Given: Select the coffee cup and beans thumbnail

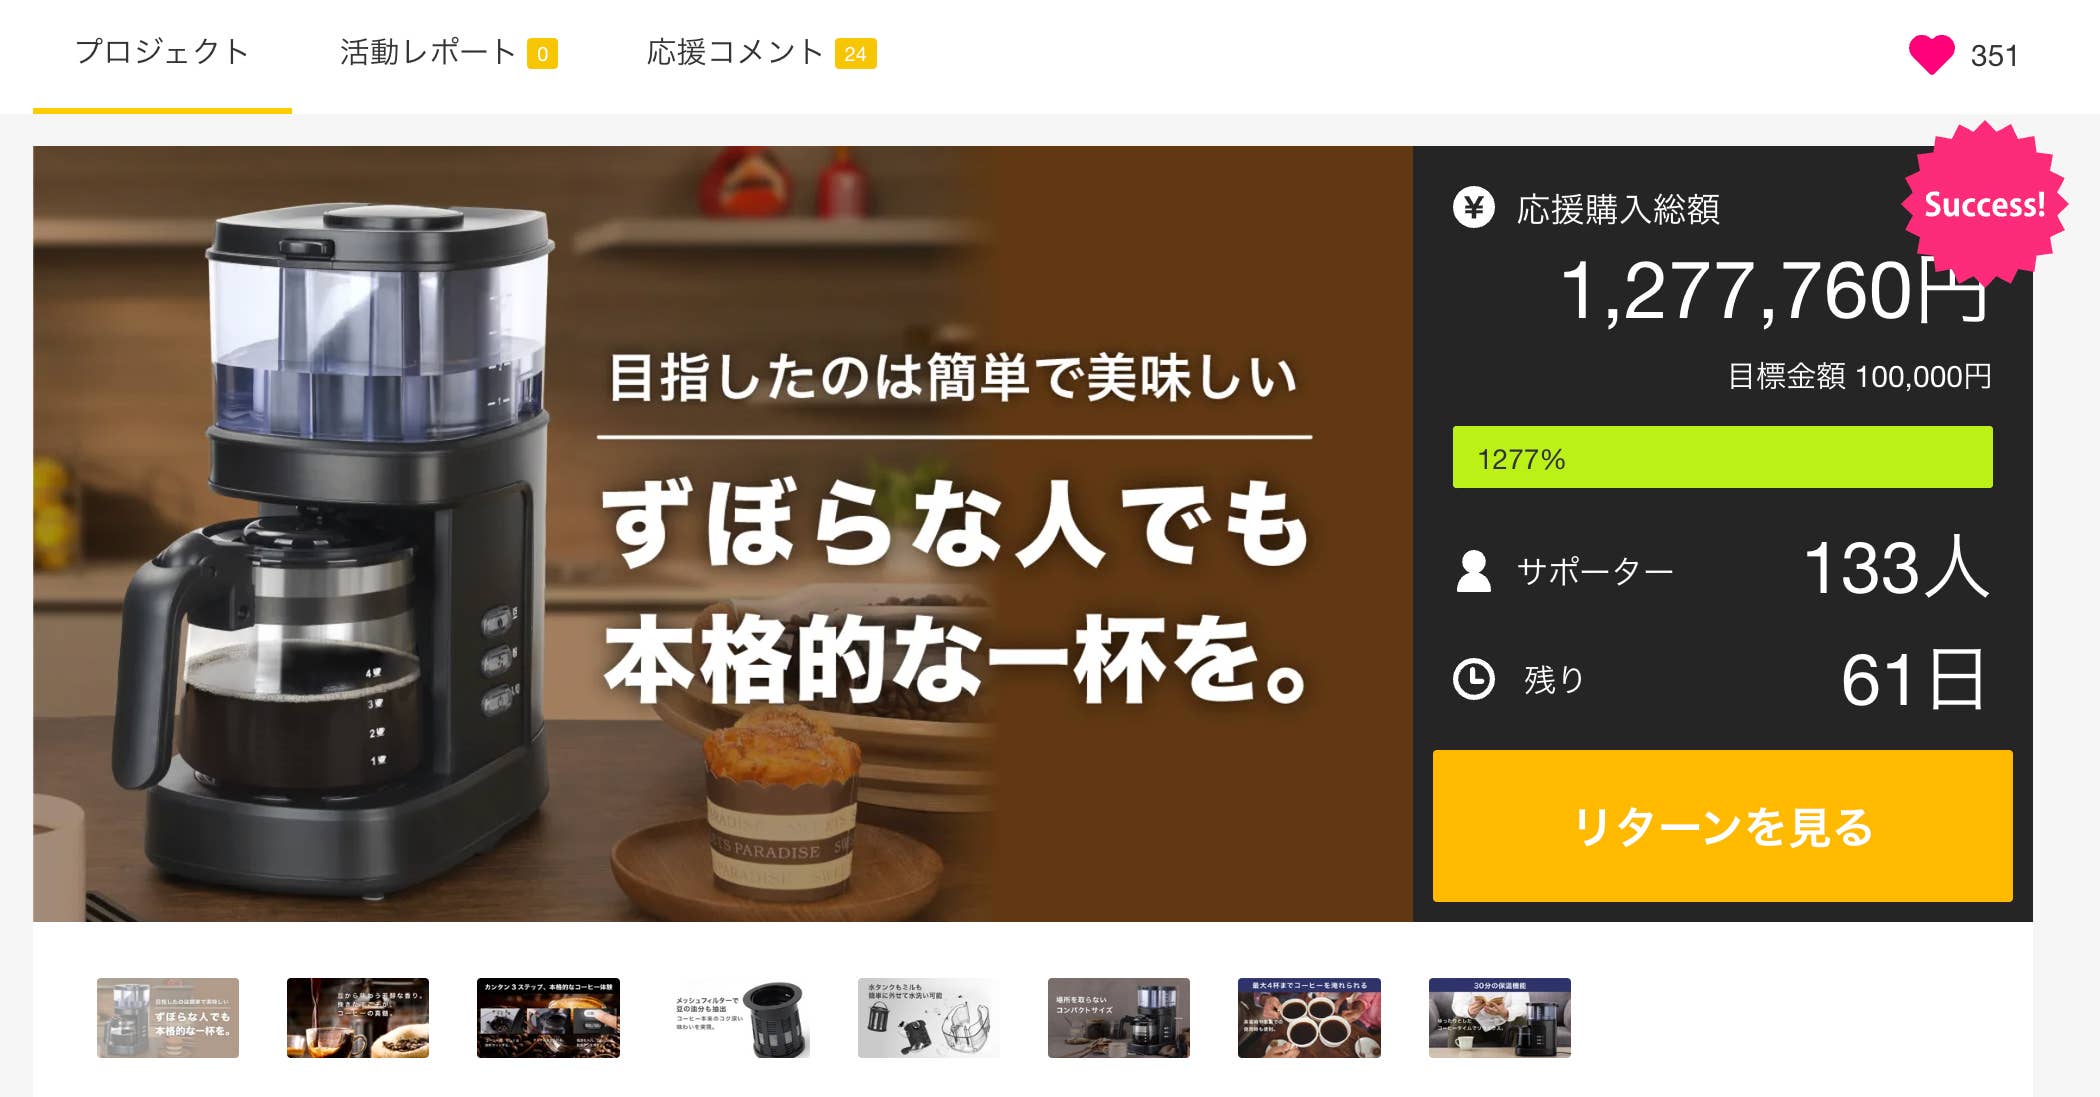Looking at the screenshot, I should 358,1018.
